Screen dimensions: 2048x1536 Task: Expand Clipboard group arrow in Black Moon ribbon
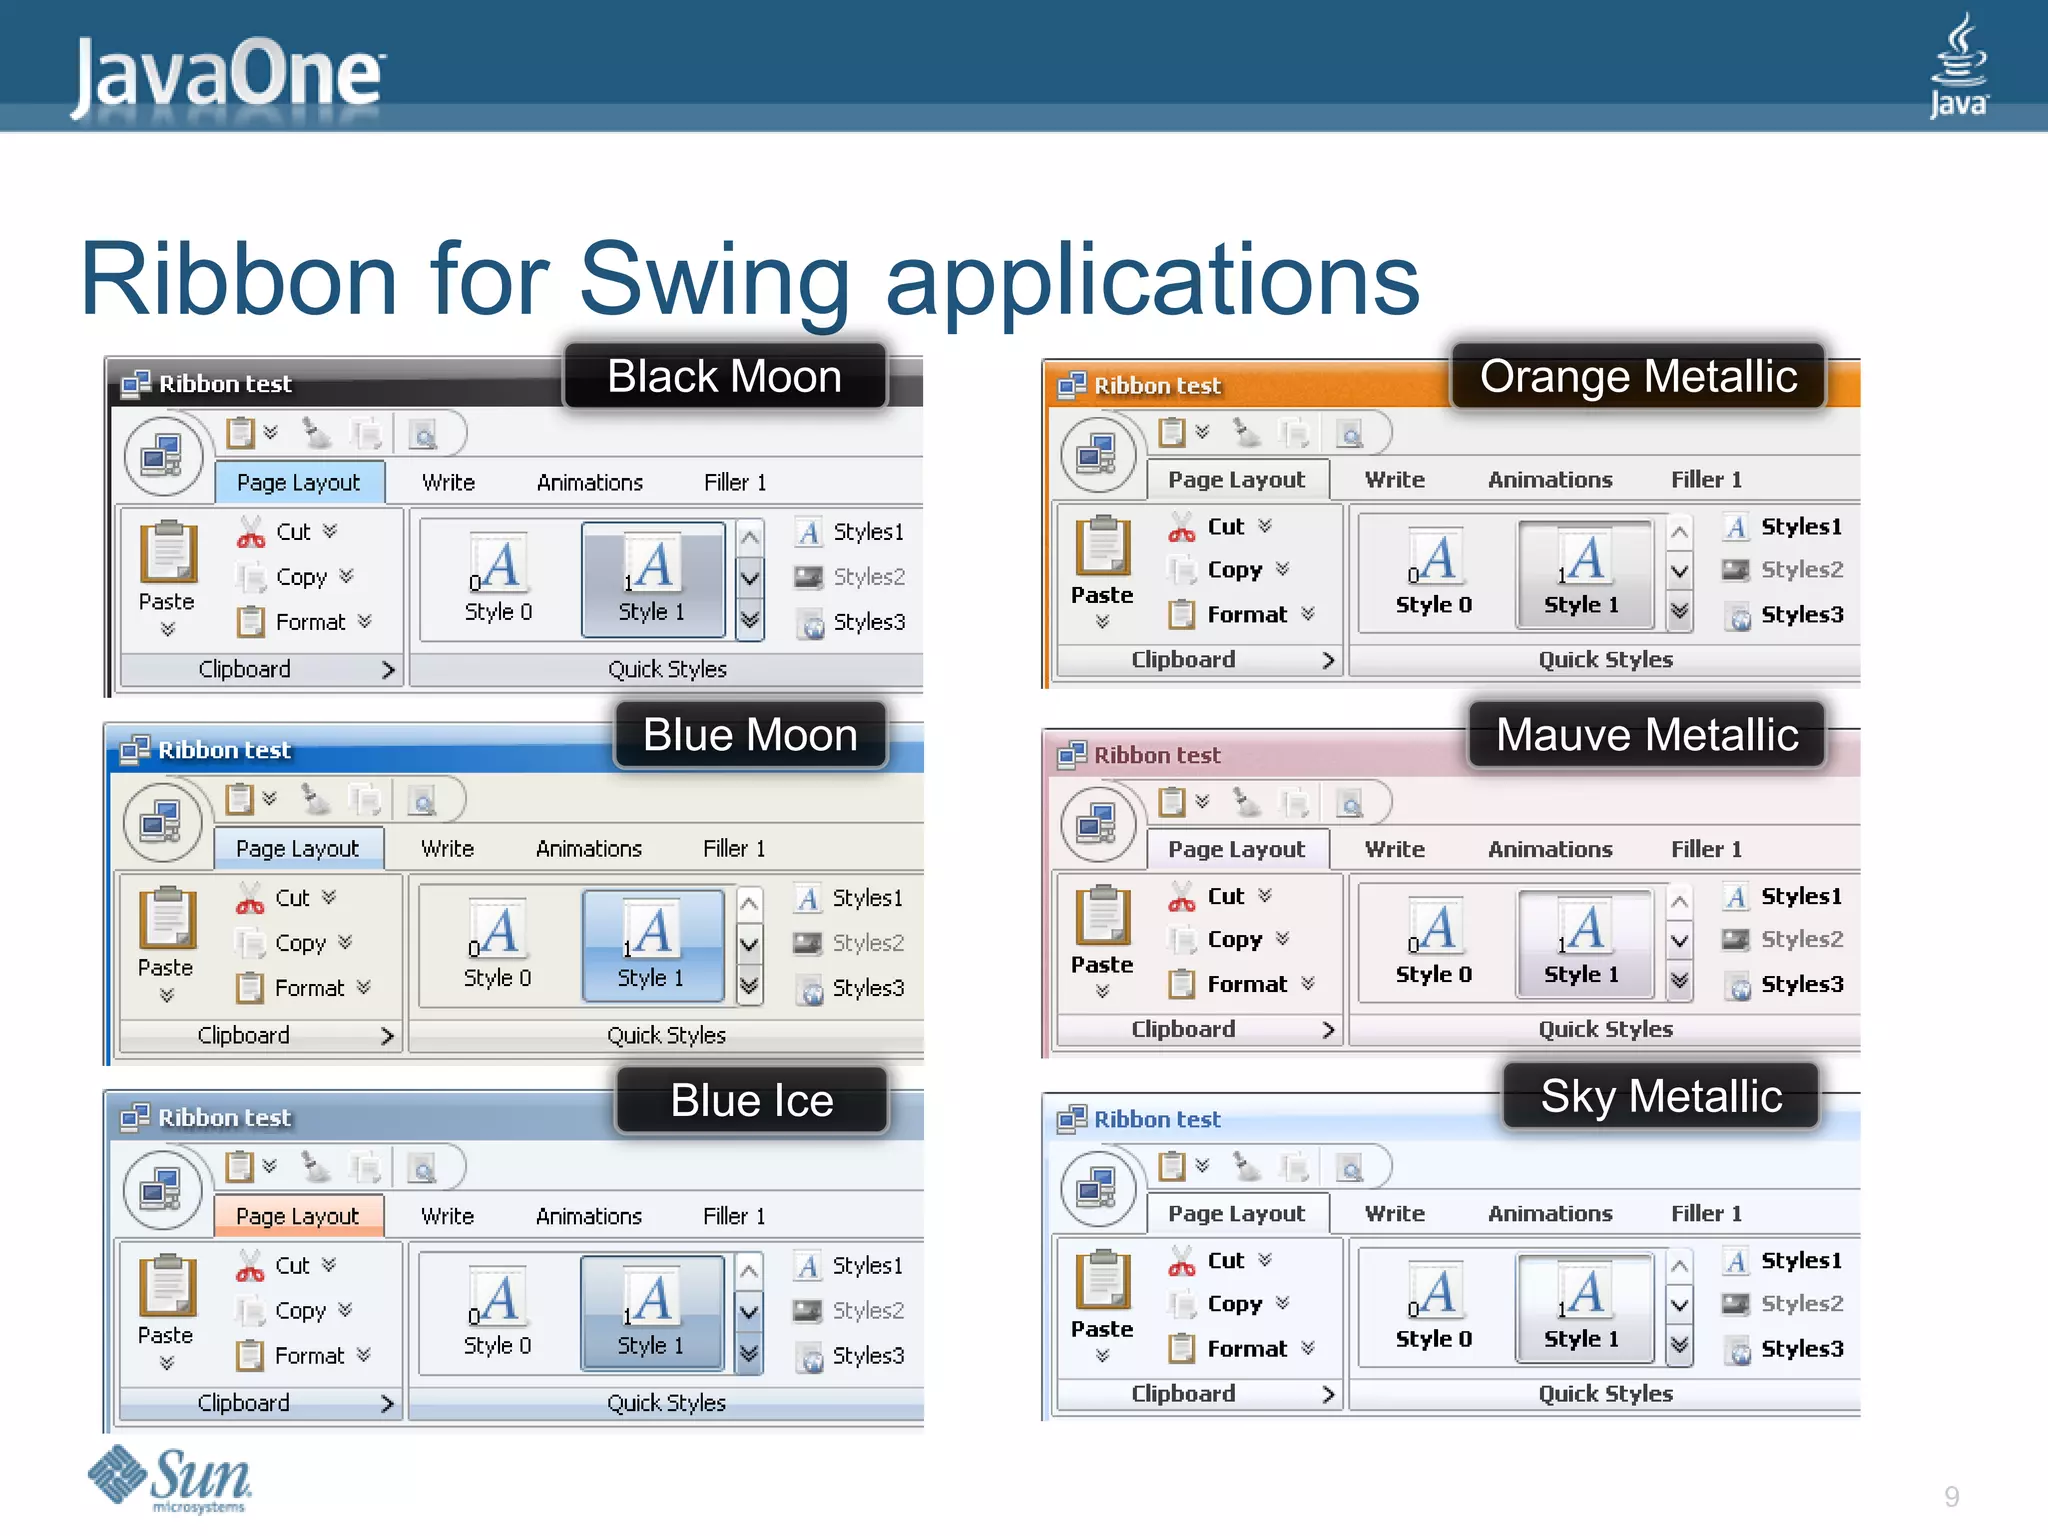[388, 670]
